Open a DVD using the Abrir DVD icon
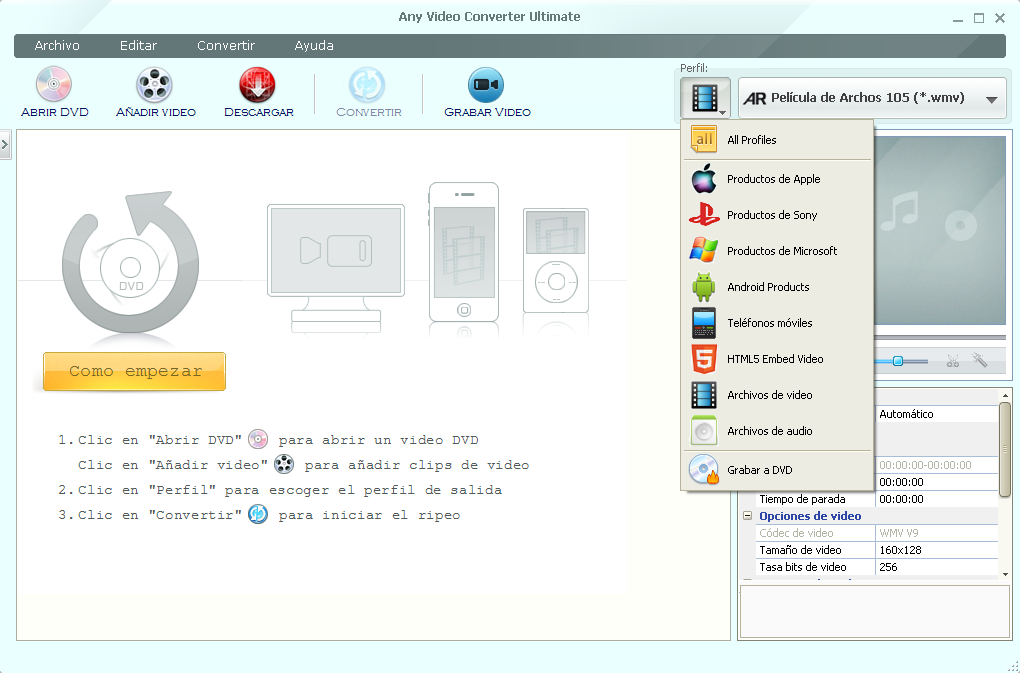 click(x=55, y=91)
